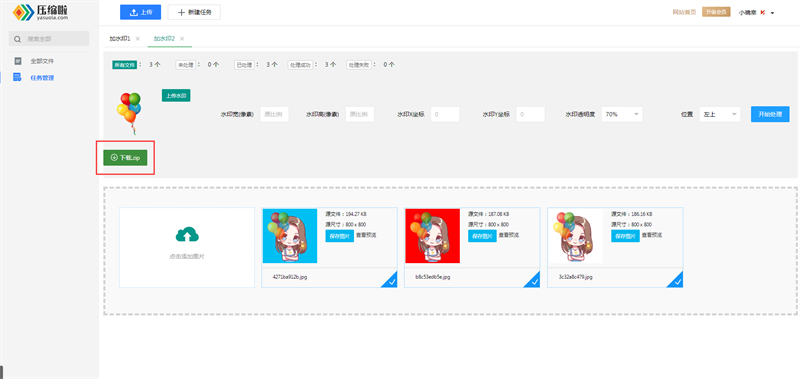
Task: Click the magnifier icon in the search box
Action: click(18, 39)
